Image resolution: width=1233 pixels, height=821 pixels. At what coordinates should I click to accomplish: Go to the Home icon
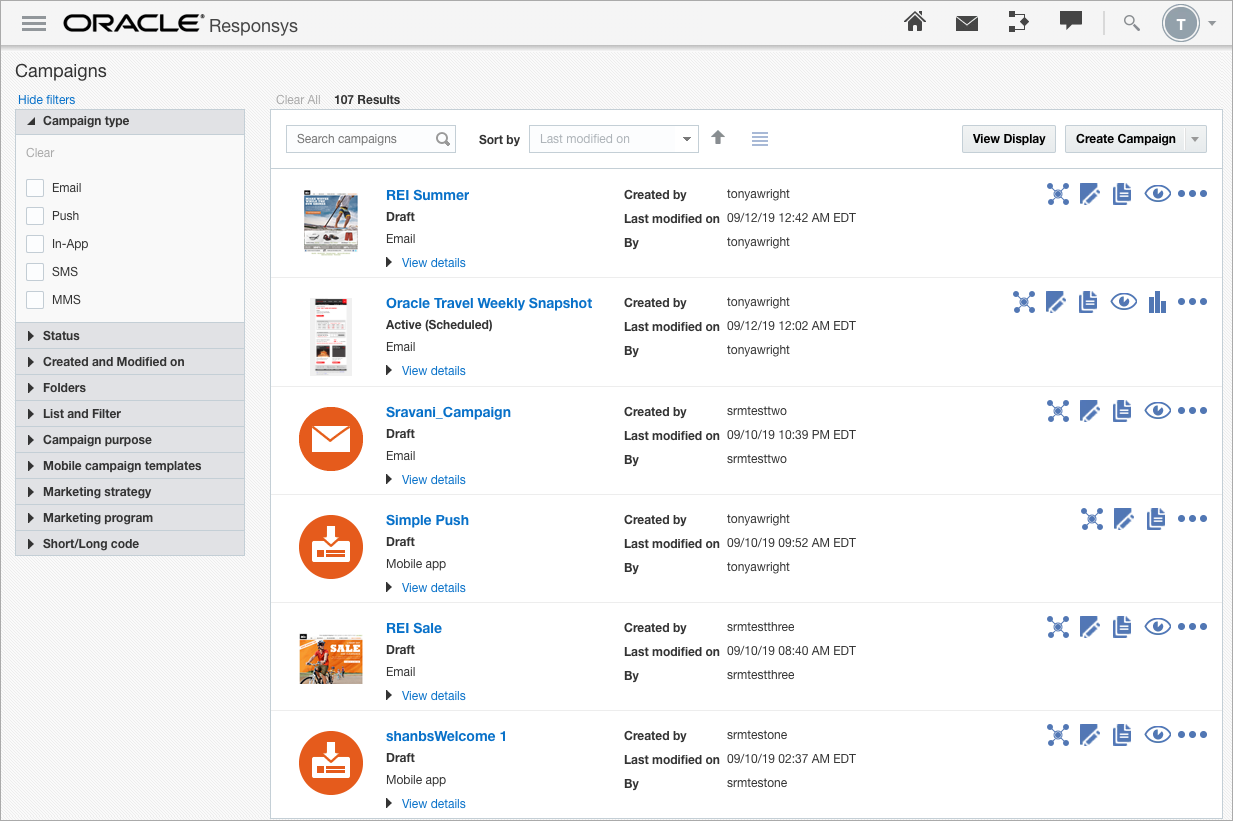[x=914, y=22]
